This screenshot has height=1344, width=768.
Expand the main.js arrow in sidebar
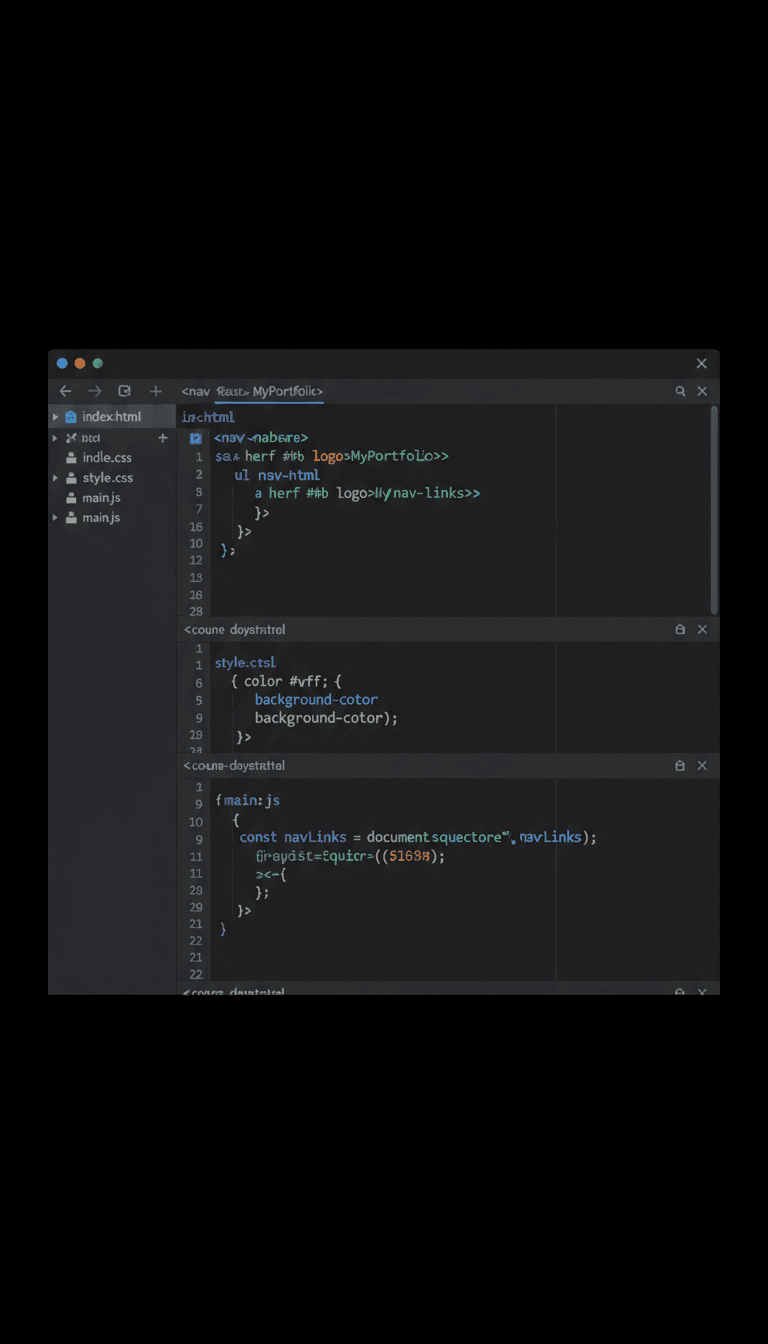coord(55,518)
